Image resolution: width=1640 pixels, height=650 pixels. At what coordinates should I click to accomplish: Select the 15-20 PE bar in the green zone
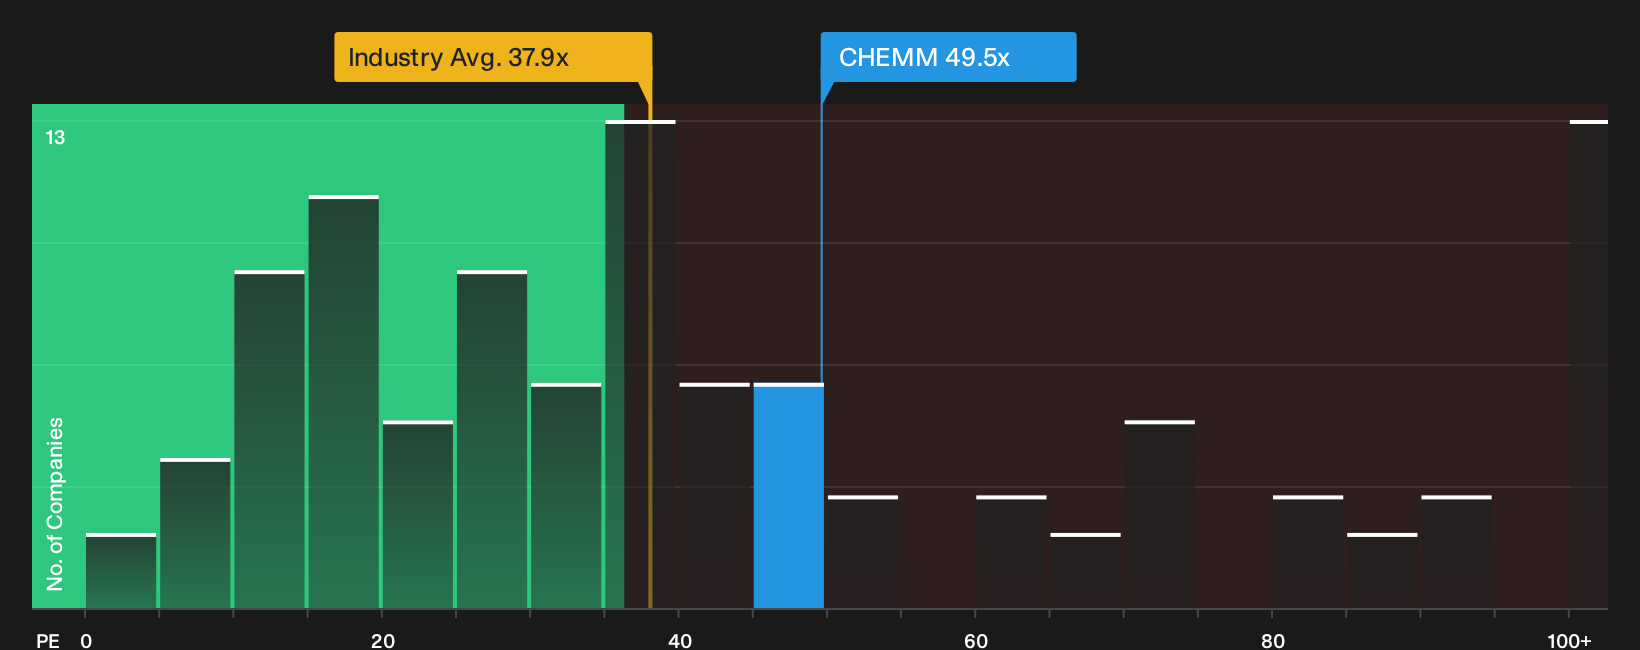[344, 402]
